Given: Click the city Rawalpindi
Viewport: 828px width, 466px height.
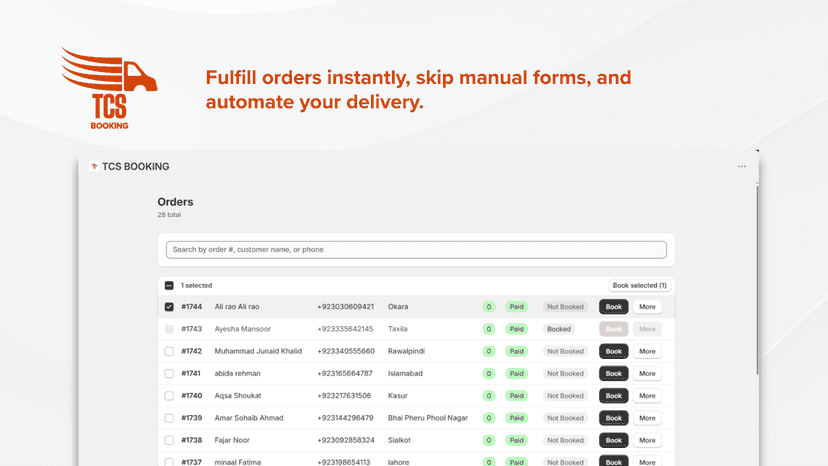Looking at the screenshot, I should (406, 351).
